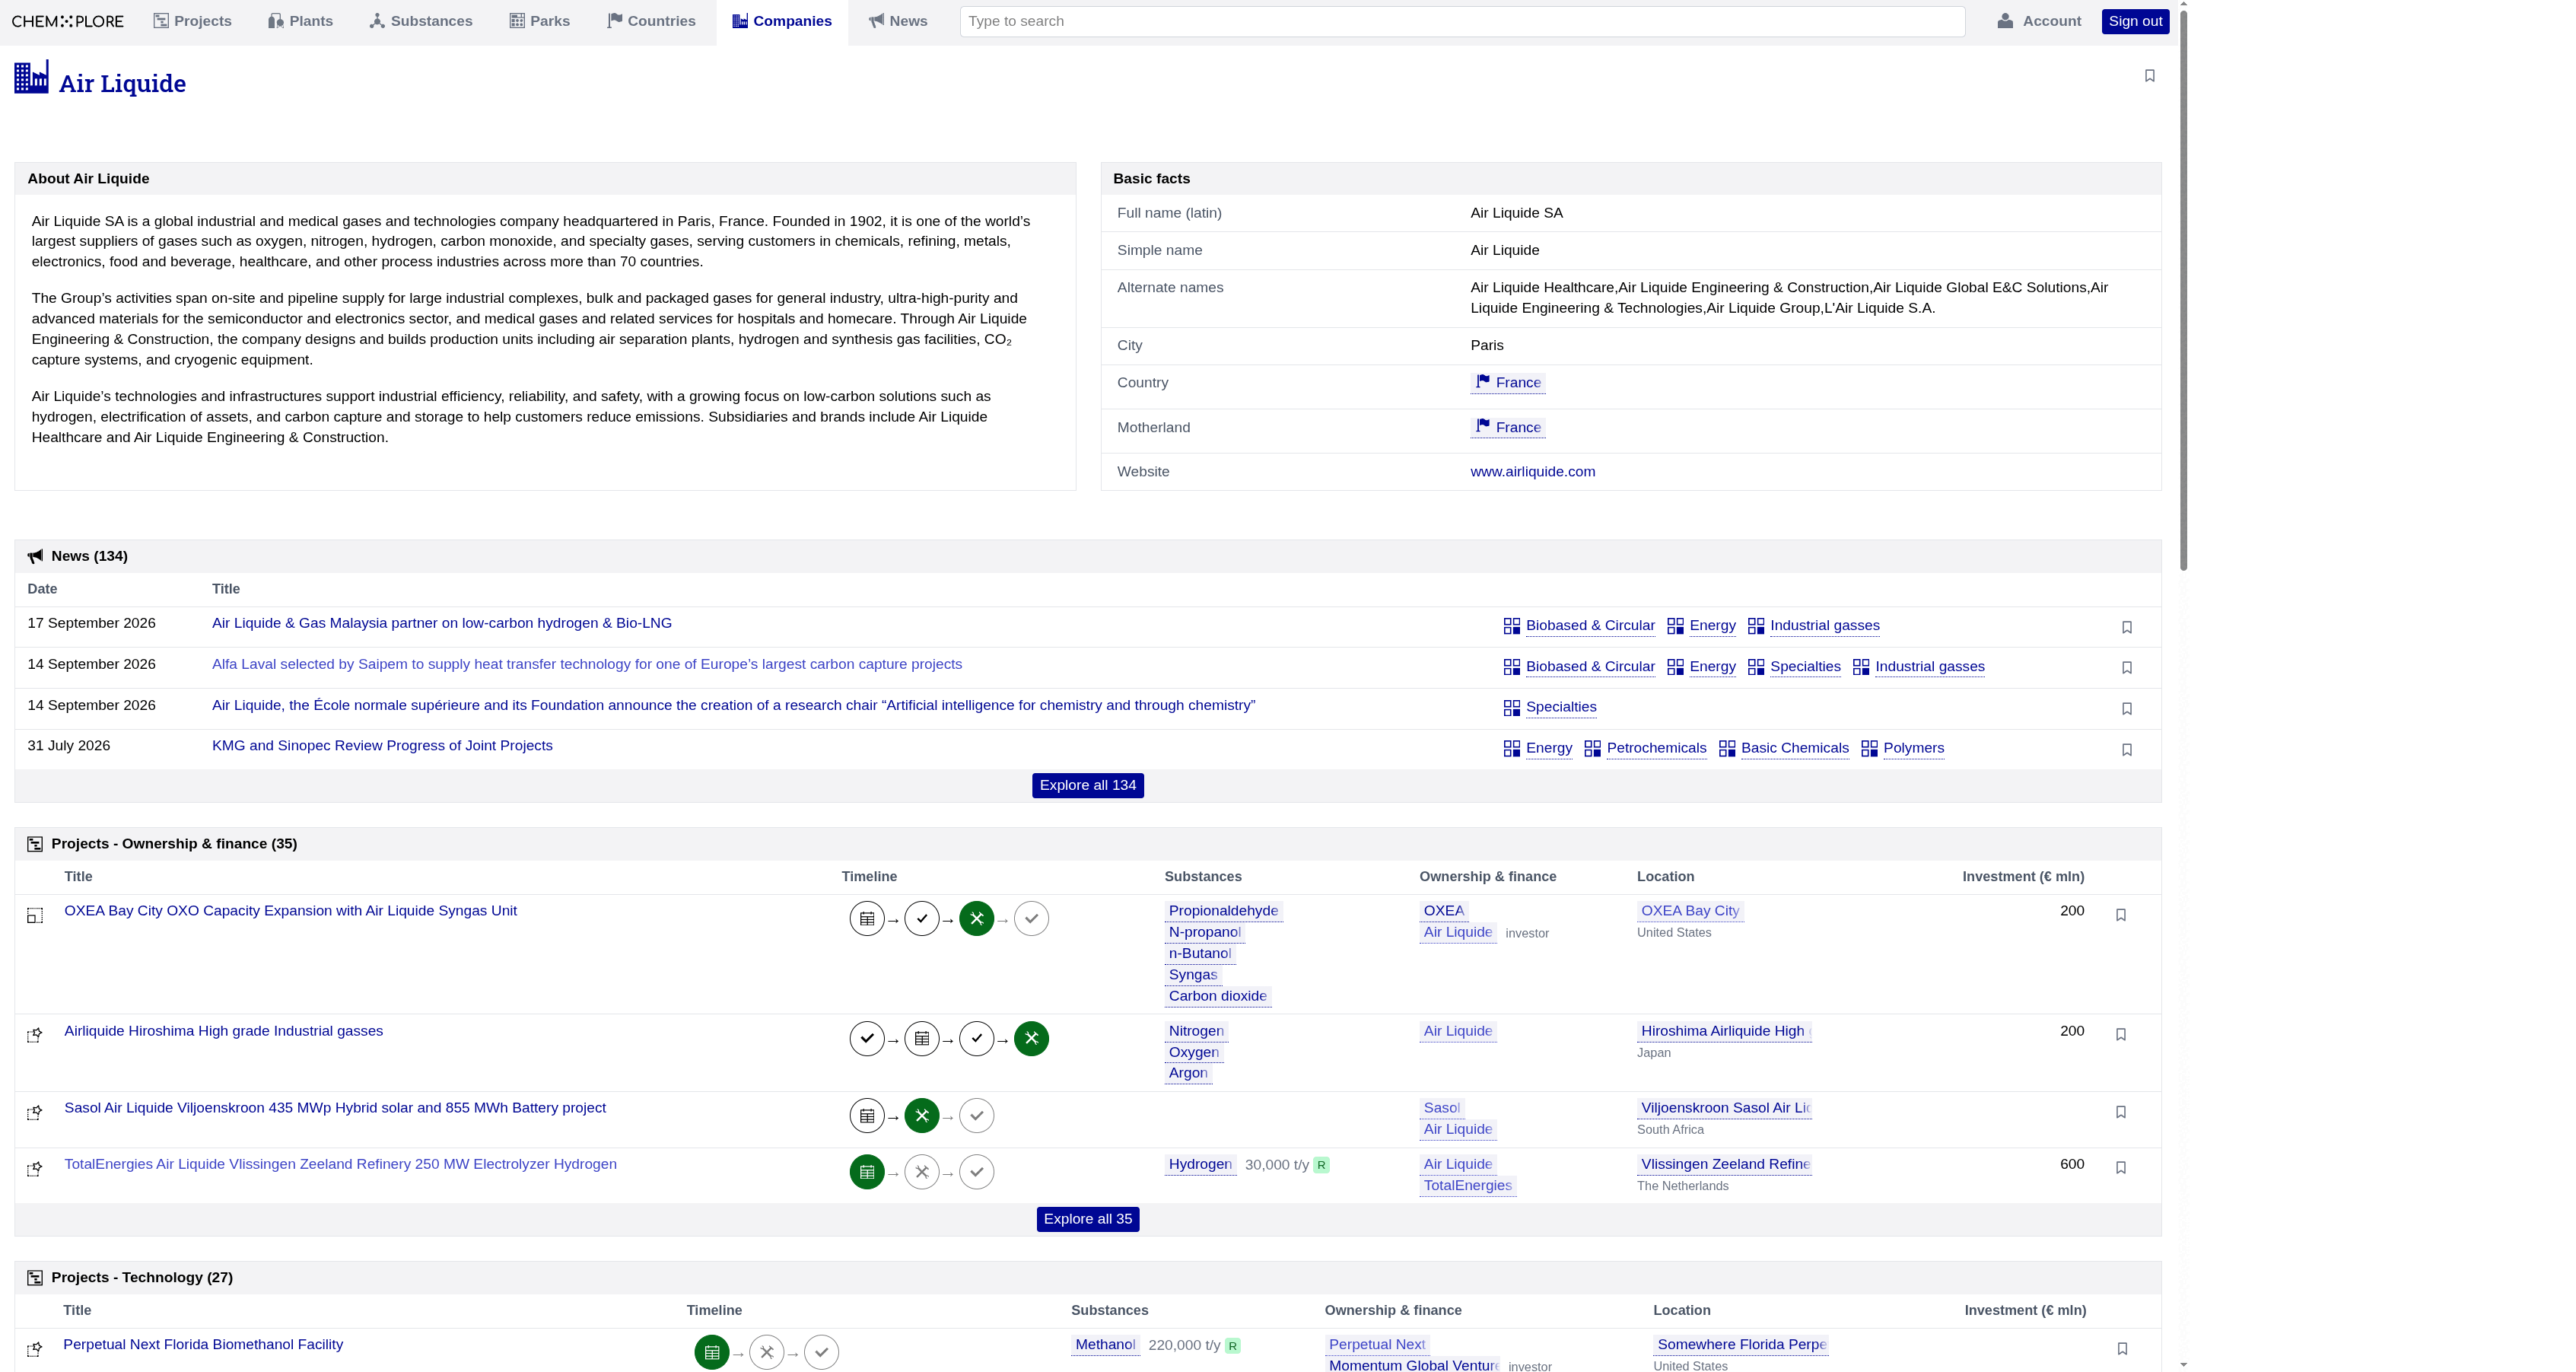
Task: Click the Air Liquide factory icon beside title
Action: [x=31, y=78]
